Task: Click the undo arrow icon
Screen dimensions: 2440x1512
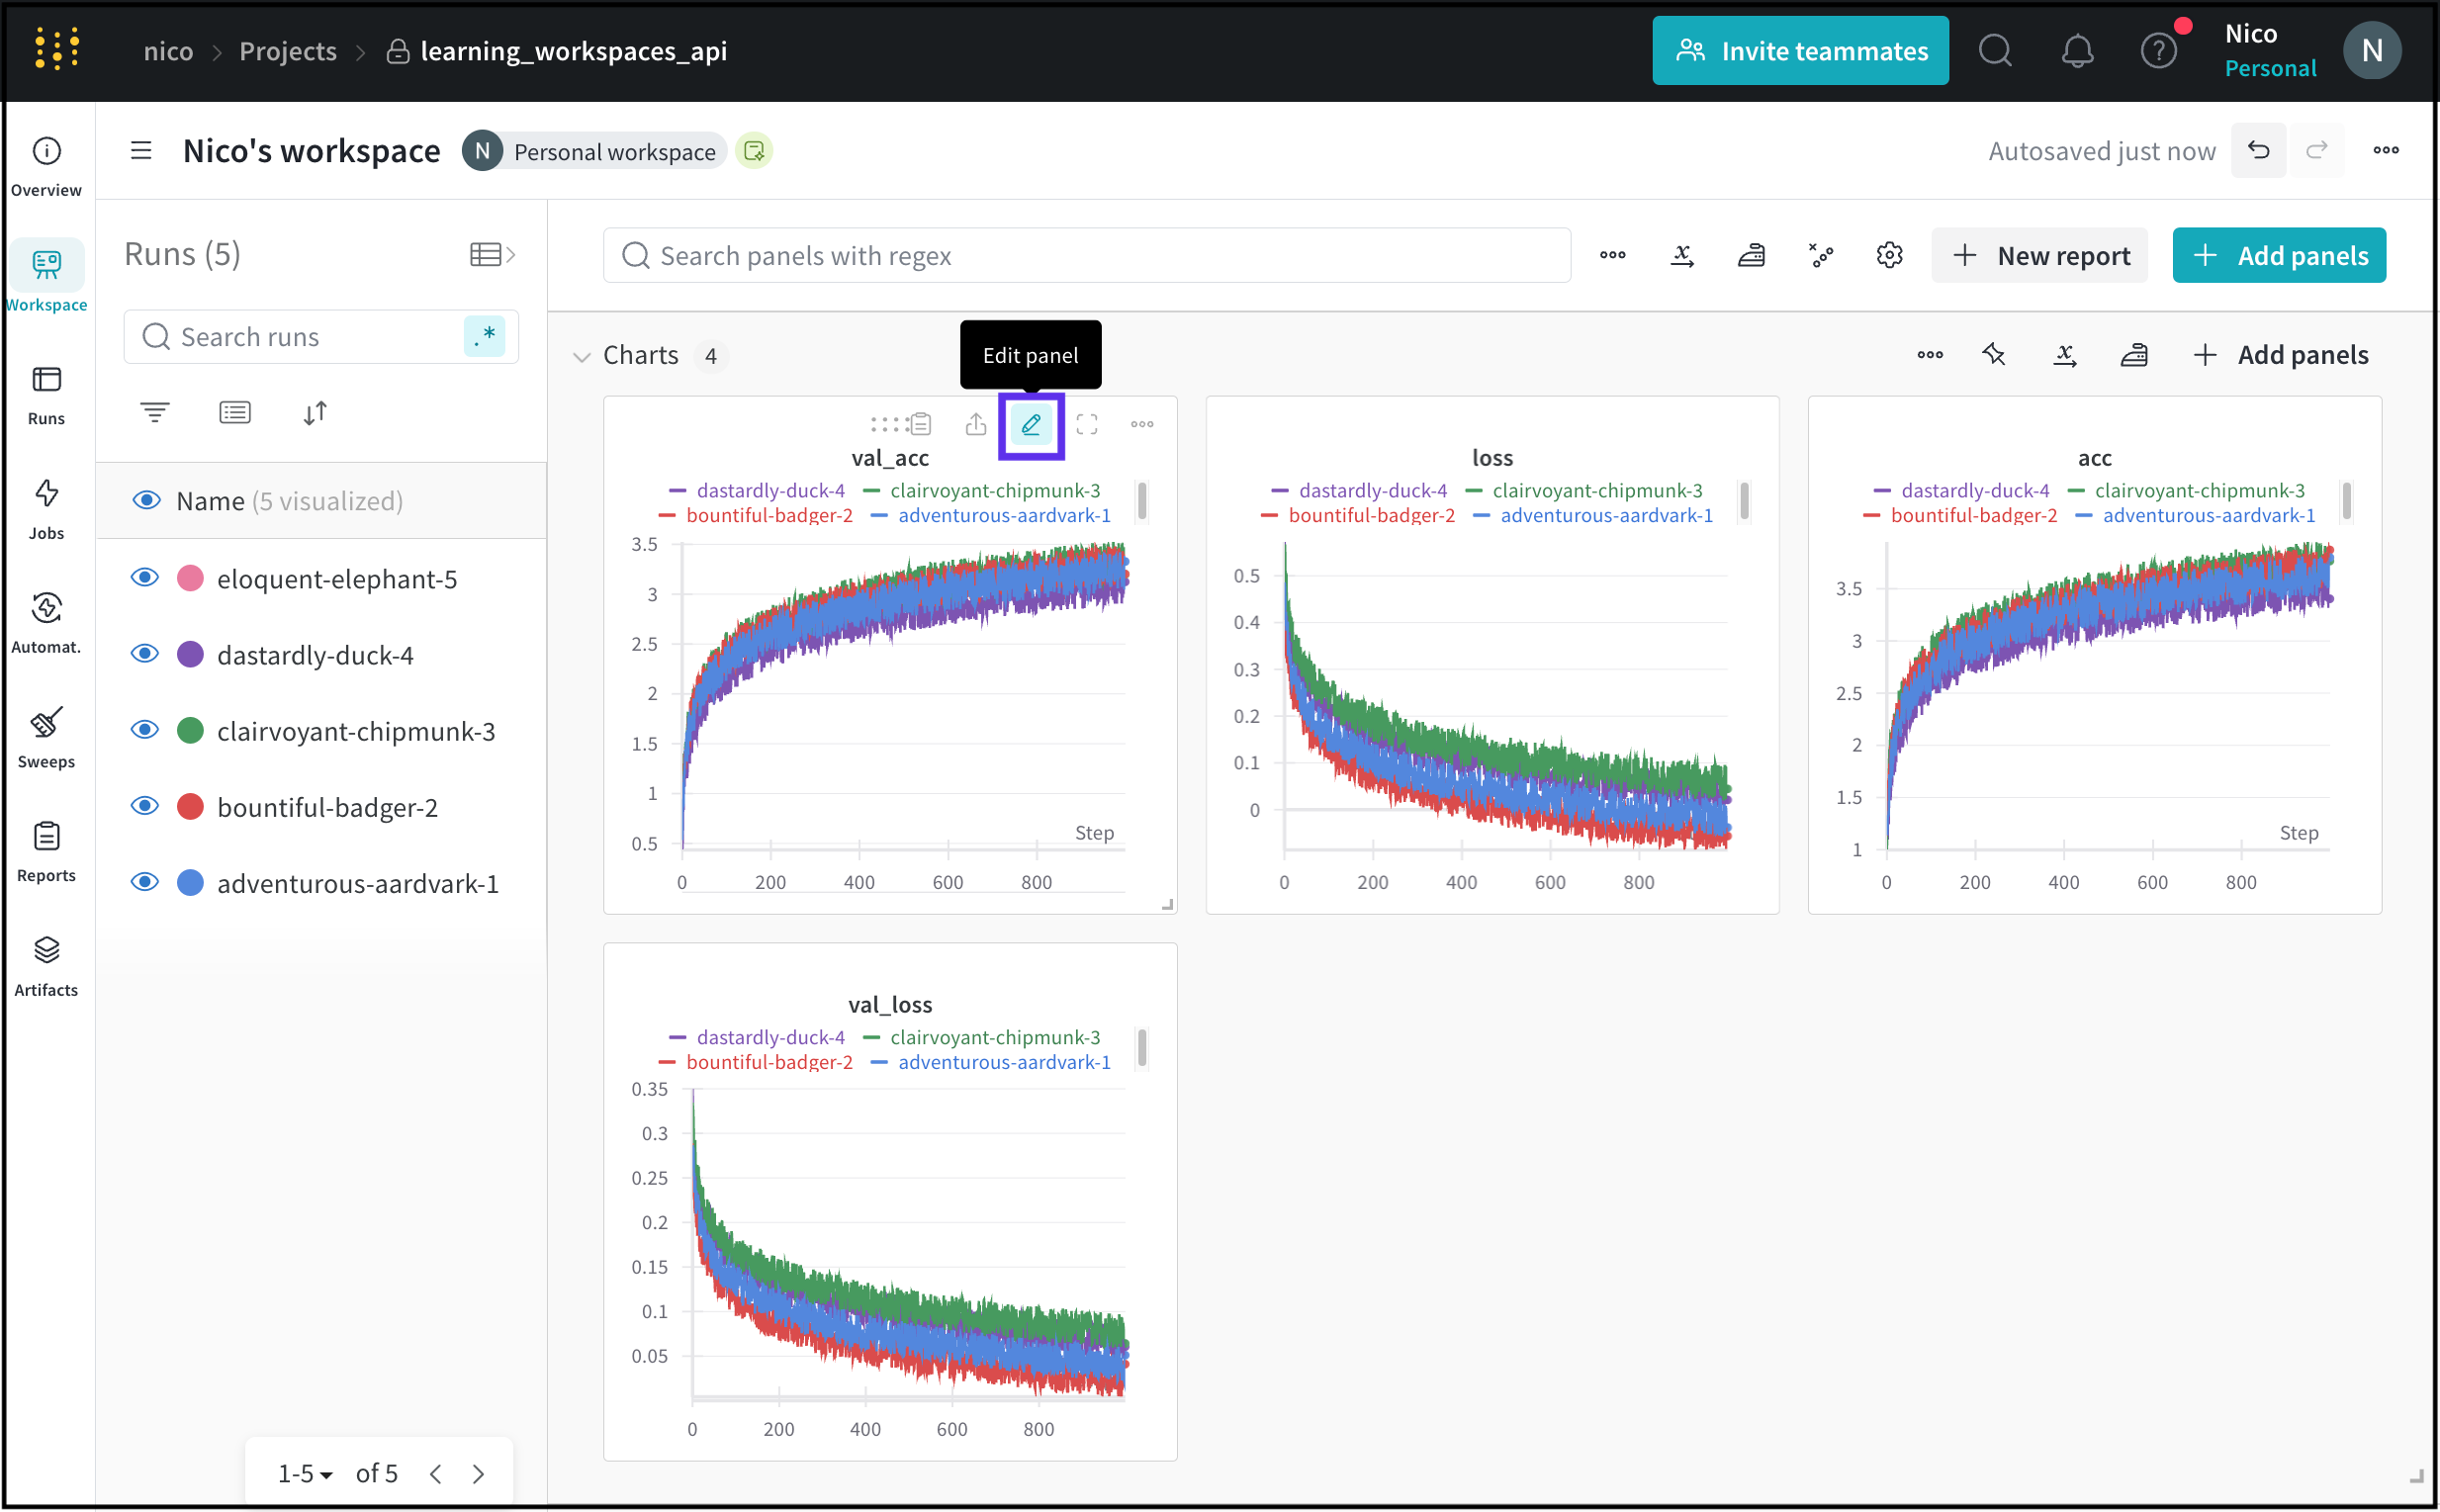Action: tap(2258, 151)
